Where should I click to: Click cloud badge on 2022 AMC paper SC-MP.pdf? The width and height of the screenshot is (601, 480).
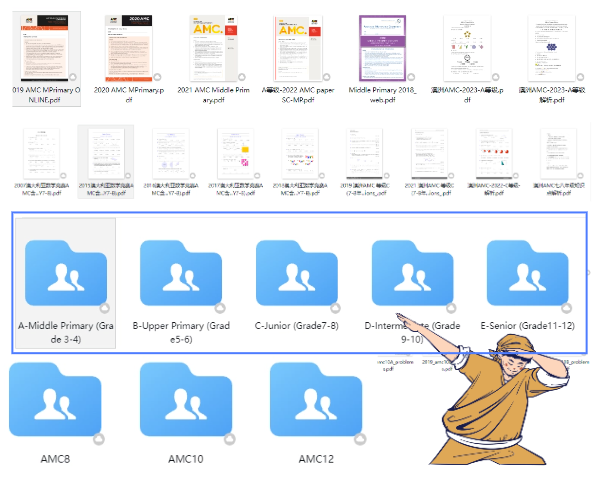tap(327, 77)
